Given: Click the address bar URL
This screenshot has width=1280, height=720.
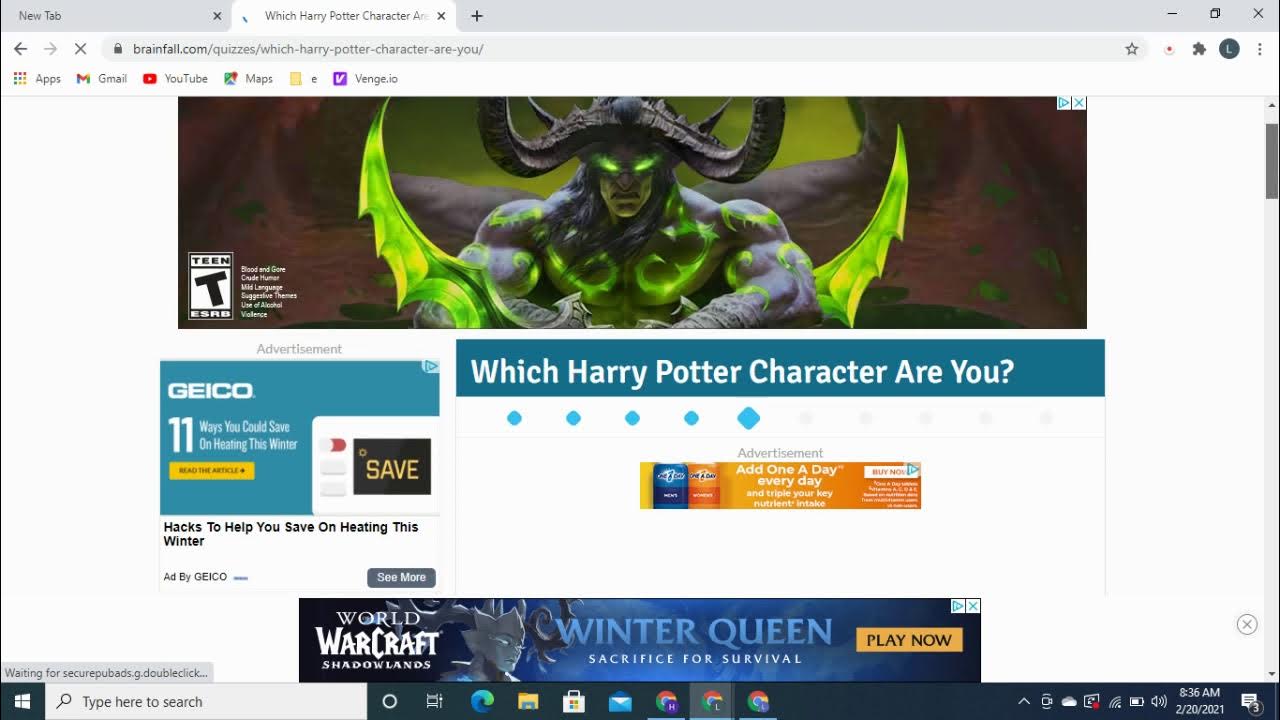Looking at the screenshot, I should [x=308, y=49].
